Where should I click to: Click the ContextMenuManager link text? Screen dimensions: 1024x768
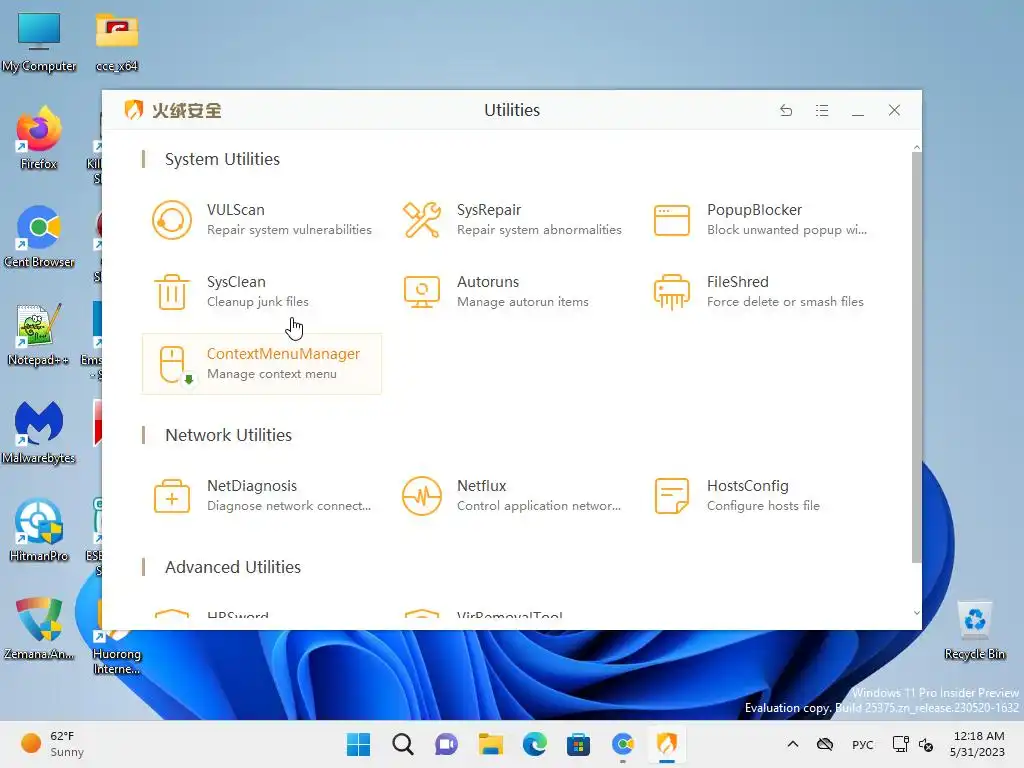pos(283,354)
